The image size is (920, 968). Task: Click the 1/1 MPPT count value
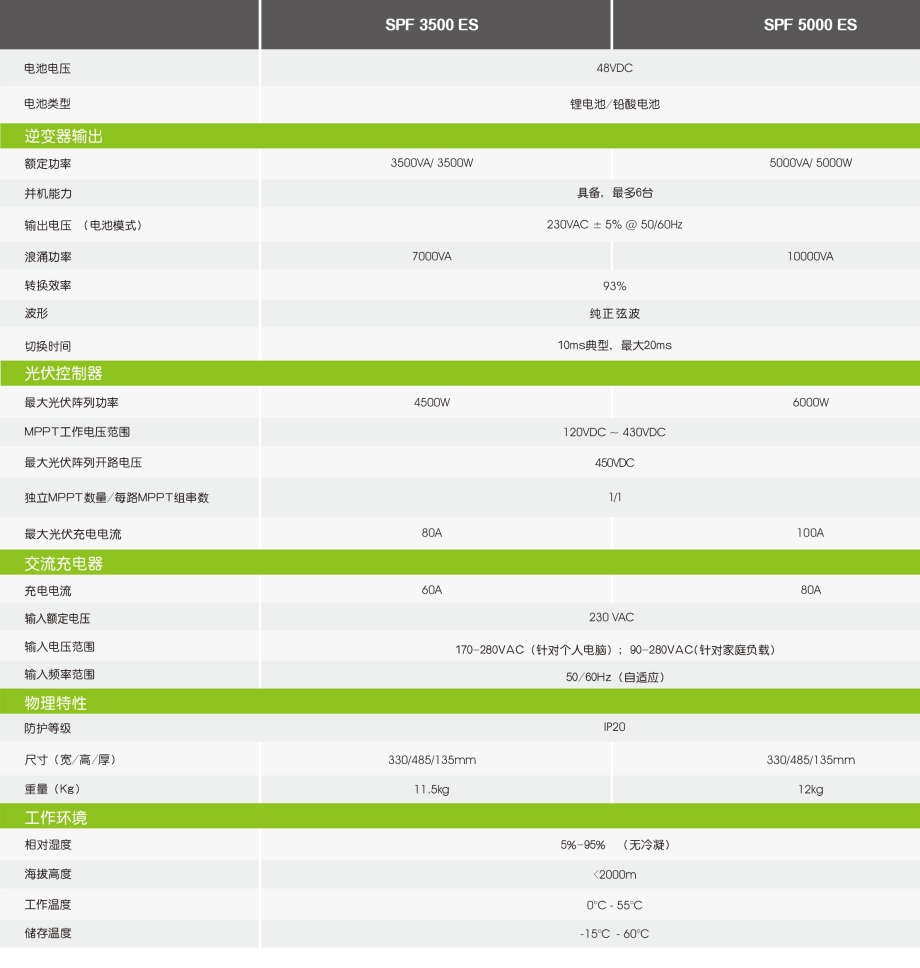click(x=614, y=497)
